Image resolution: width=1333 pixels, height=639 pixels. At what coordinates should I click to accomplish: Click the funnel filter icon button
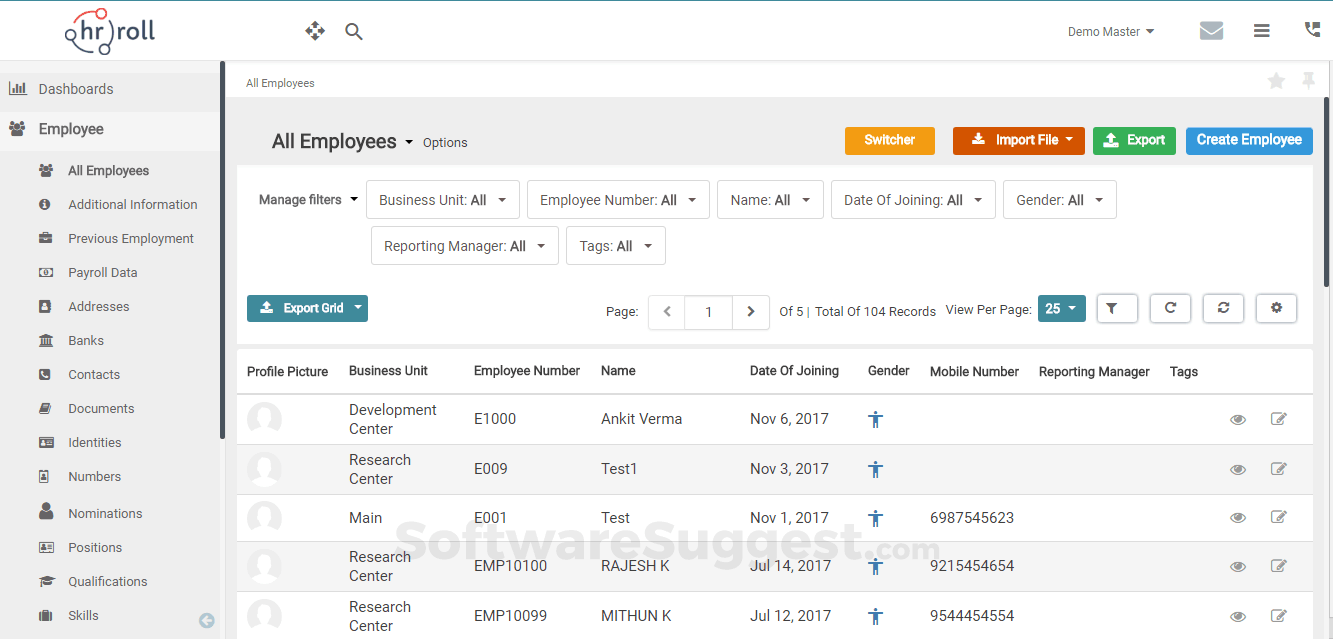[1117, 308]
